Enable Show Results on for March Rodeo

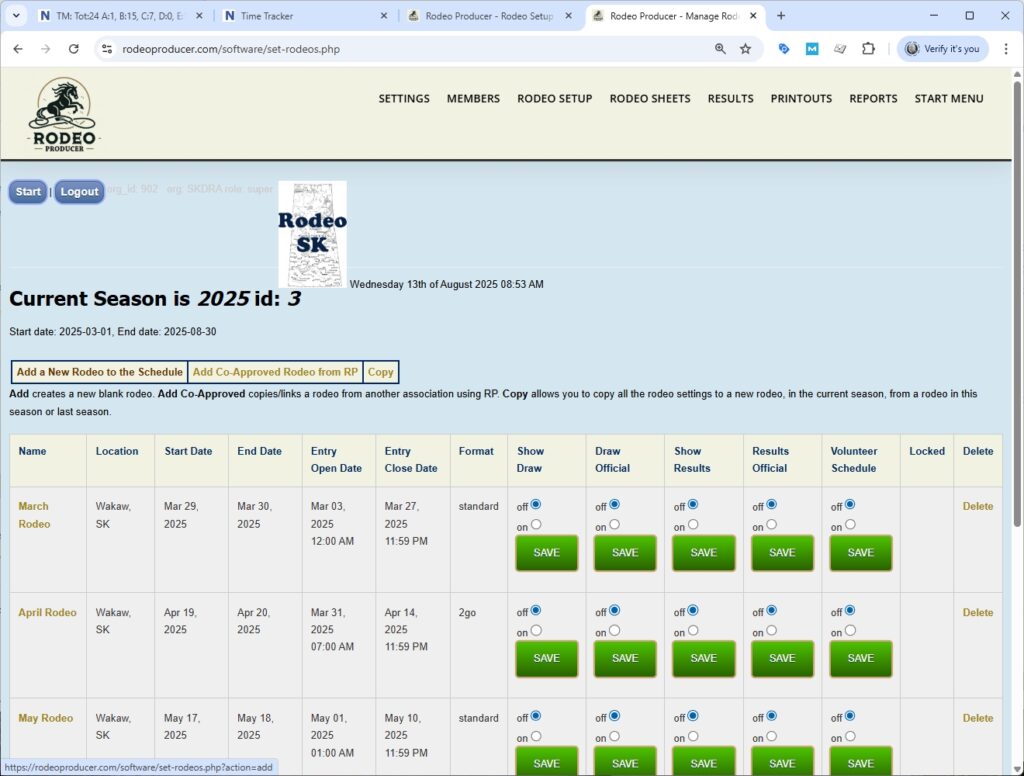[x=693, y=524]
